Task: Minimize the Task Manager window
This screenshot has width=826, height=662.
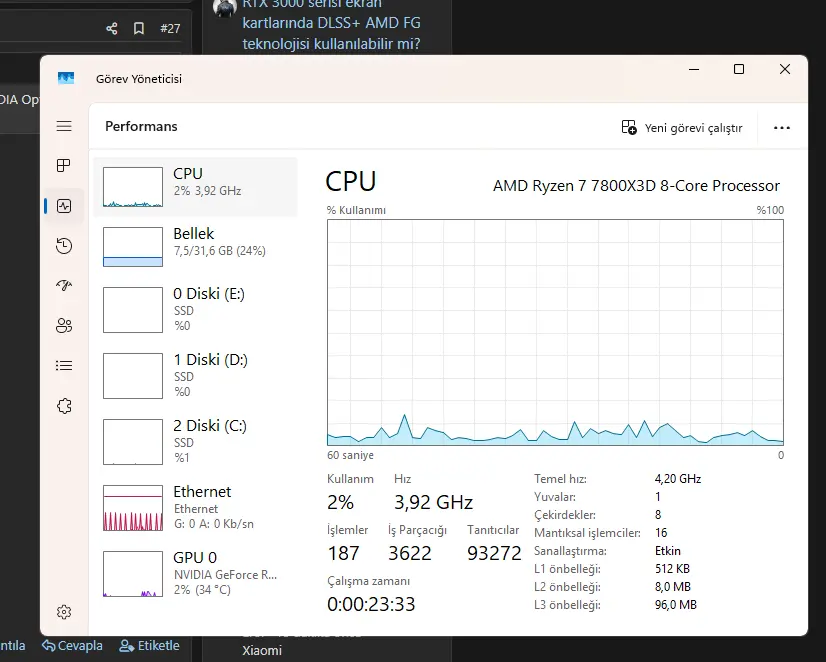Action: coord(694,69)
